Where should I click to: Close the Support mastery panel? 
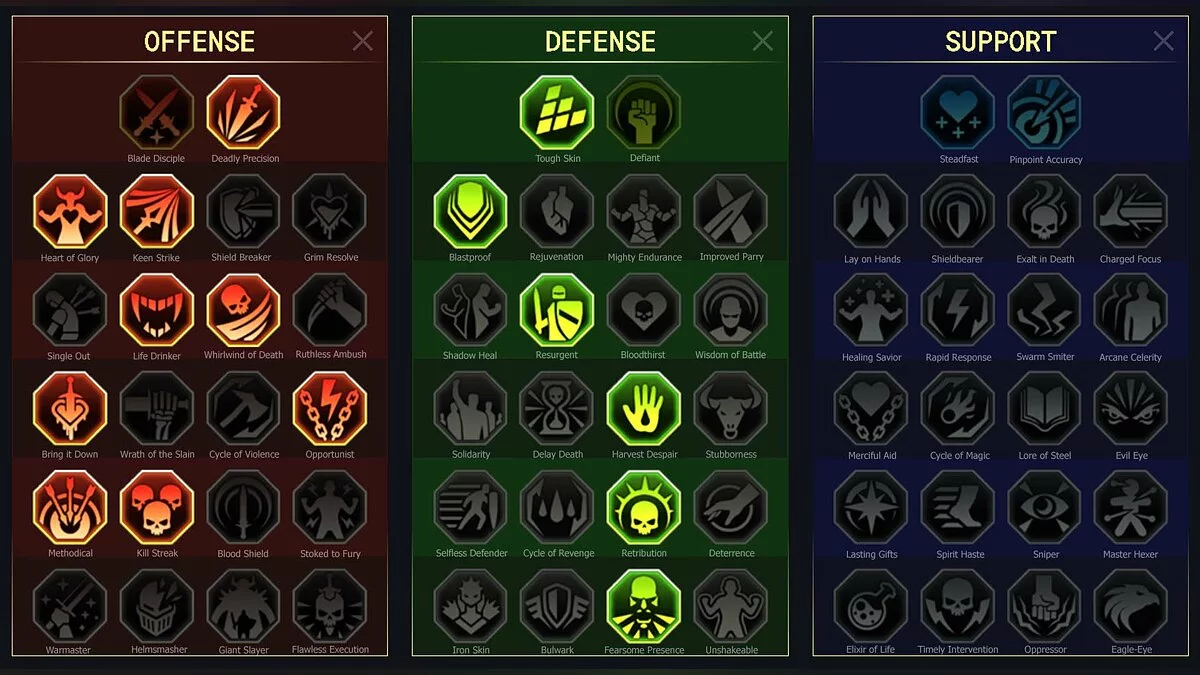tap(1164, 41)
